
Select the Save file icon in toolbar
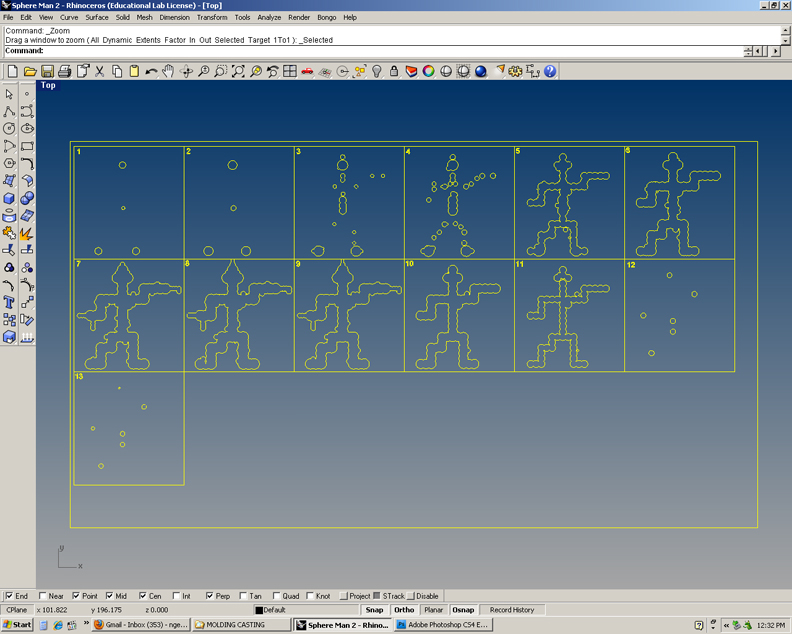[47, 71]
